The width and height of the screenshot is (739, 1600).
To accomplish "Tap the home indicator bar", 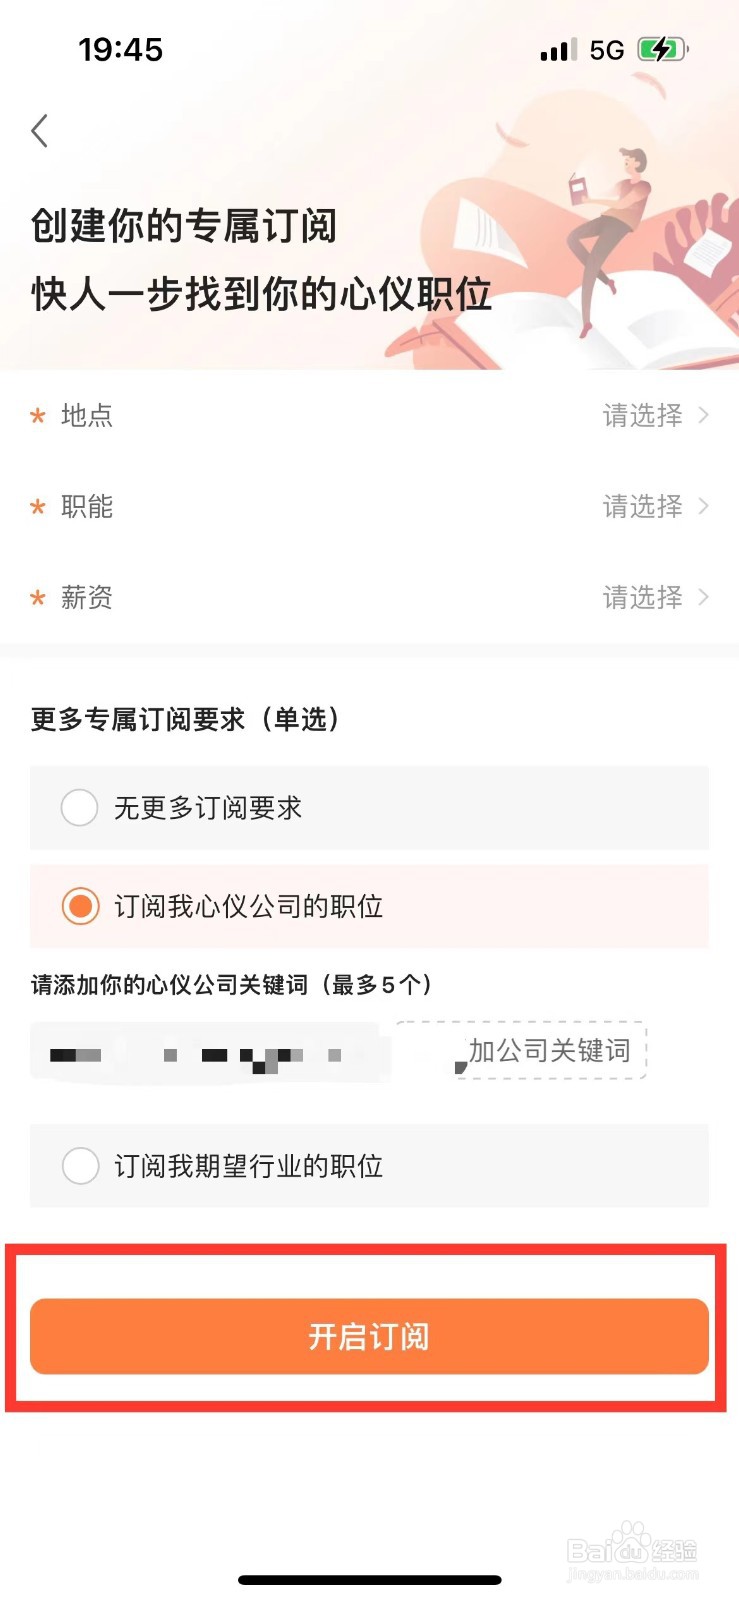I will coord(369,1580).
